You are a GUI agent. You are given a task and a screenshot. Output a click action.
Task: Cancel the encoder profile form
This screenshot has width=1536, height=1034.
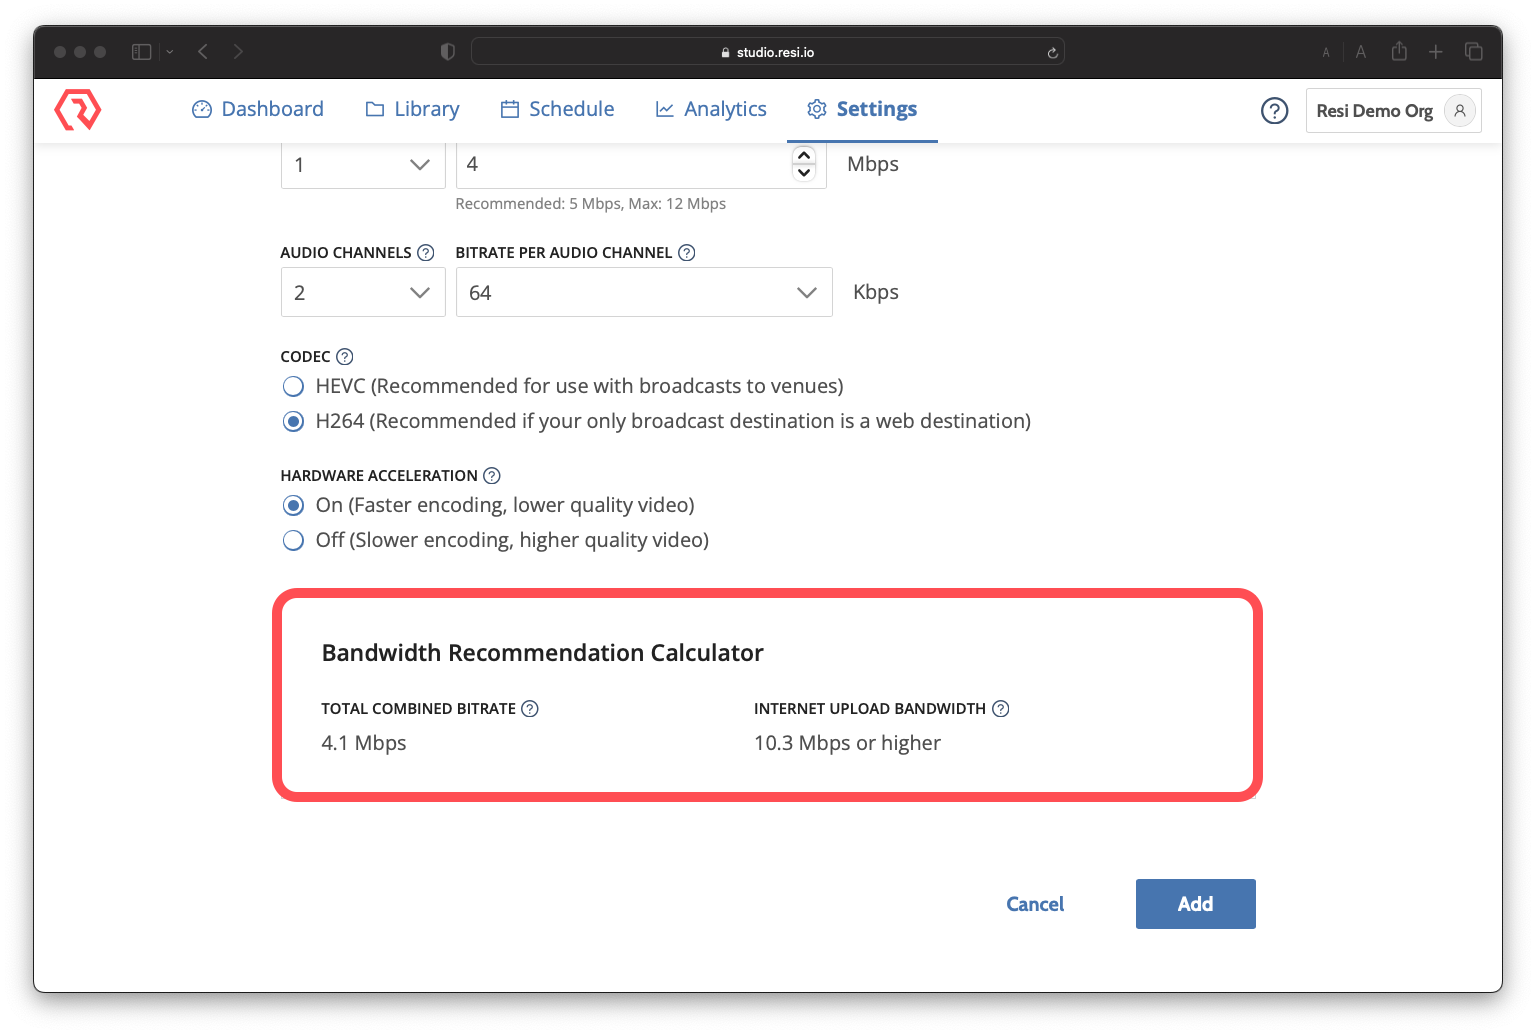tap(1035, 904)
